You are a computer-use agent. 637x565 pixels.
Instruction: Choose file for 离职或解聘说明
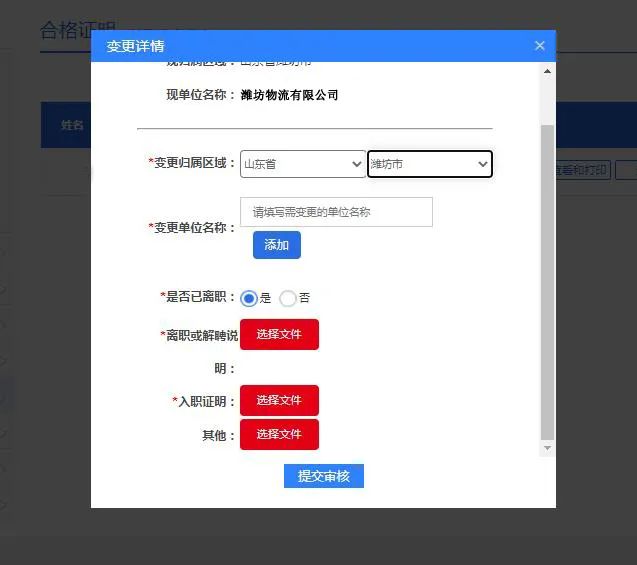279,334
